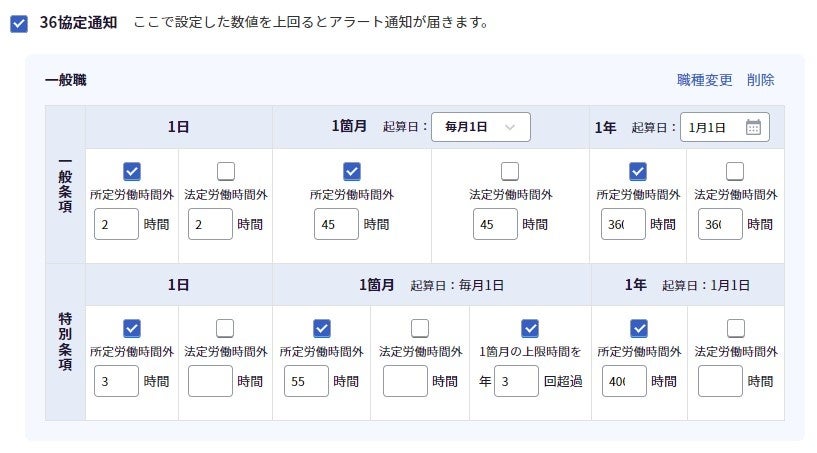Screen dimensions: 817x453
Task: Enable 特別条項 1日 法定労働時間外 checkbox
Action: pyautogui.click(x=225, y=328)
